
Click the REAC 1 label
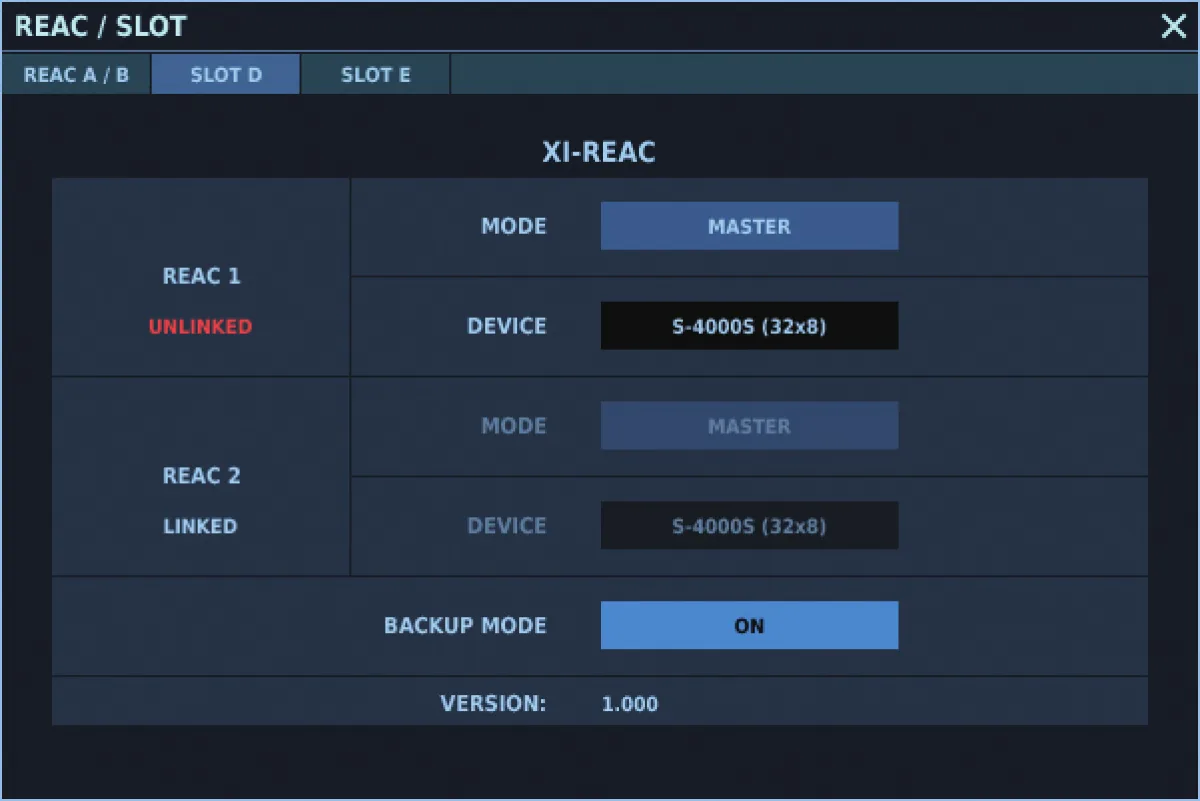coord(202,276)
